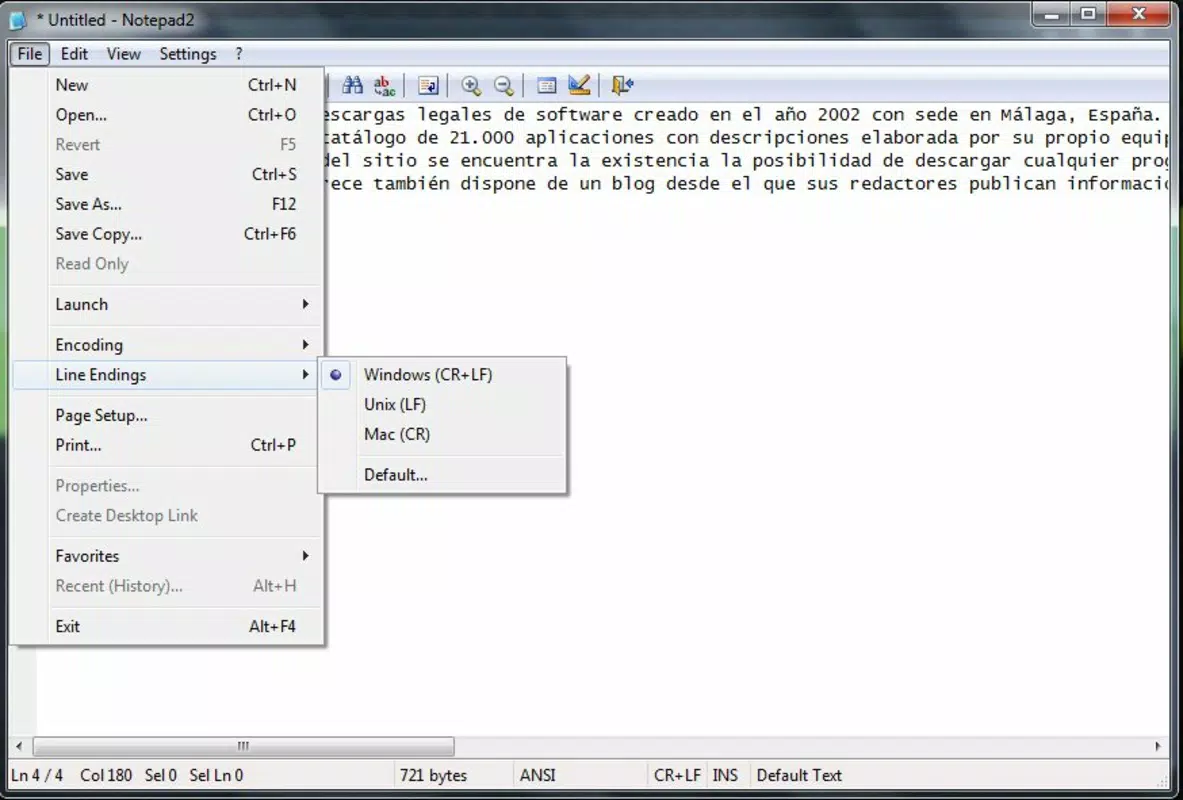Click the Exit door toolbar icon
The image size is (1183, 800).
tap(622, 85)
